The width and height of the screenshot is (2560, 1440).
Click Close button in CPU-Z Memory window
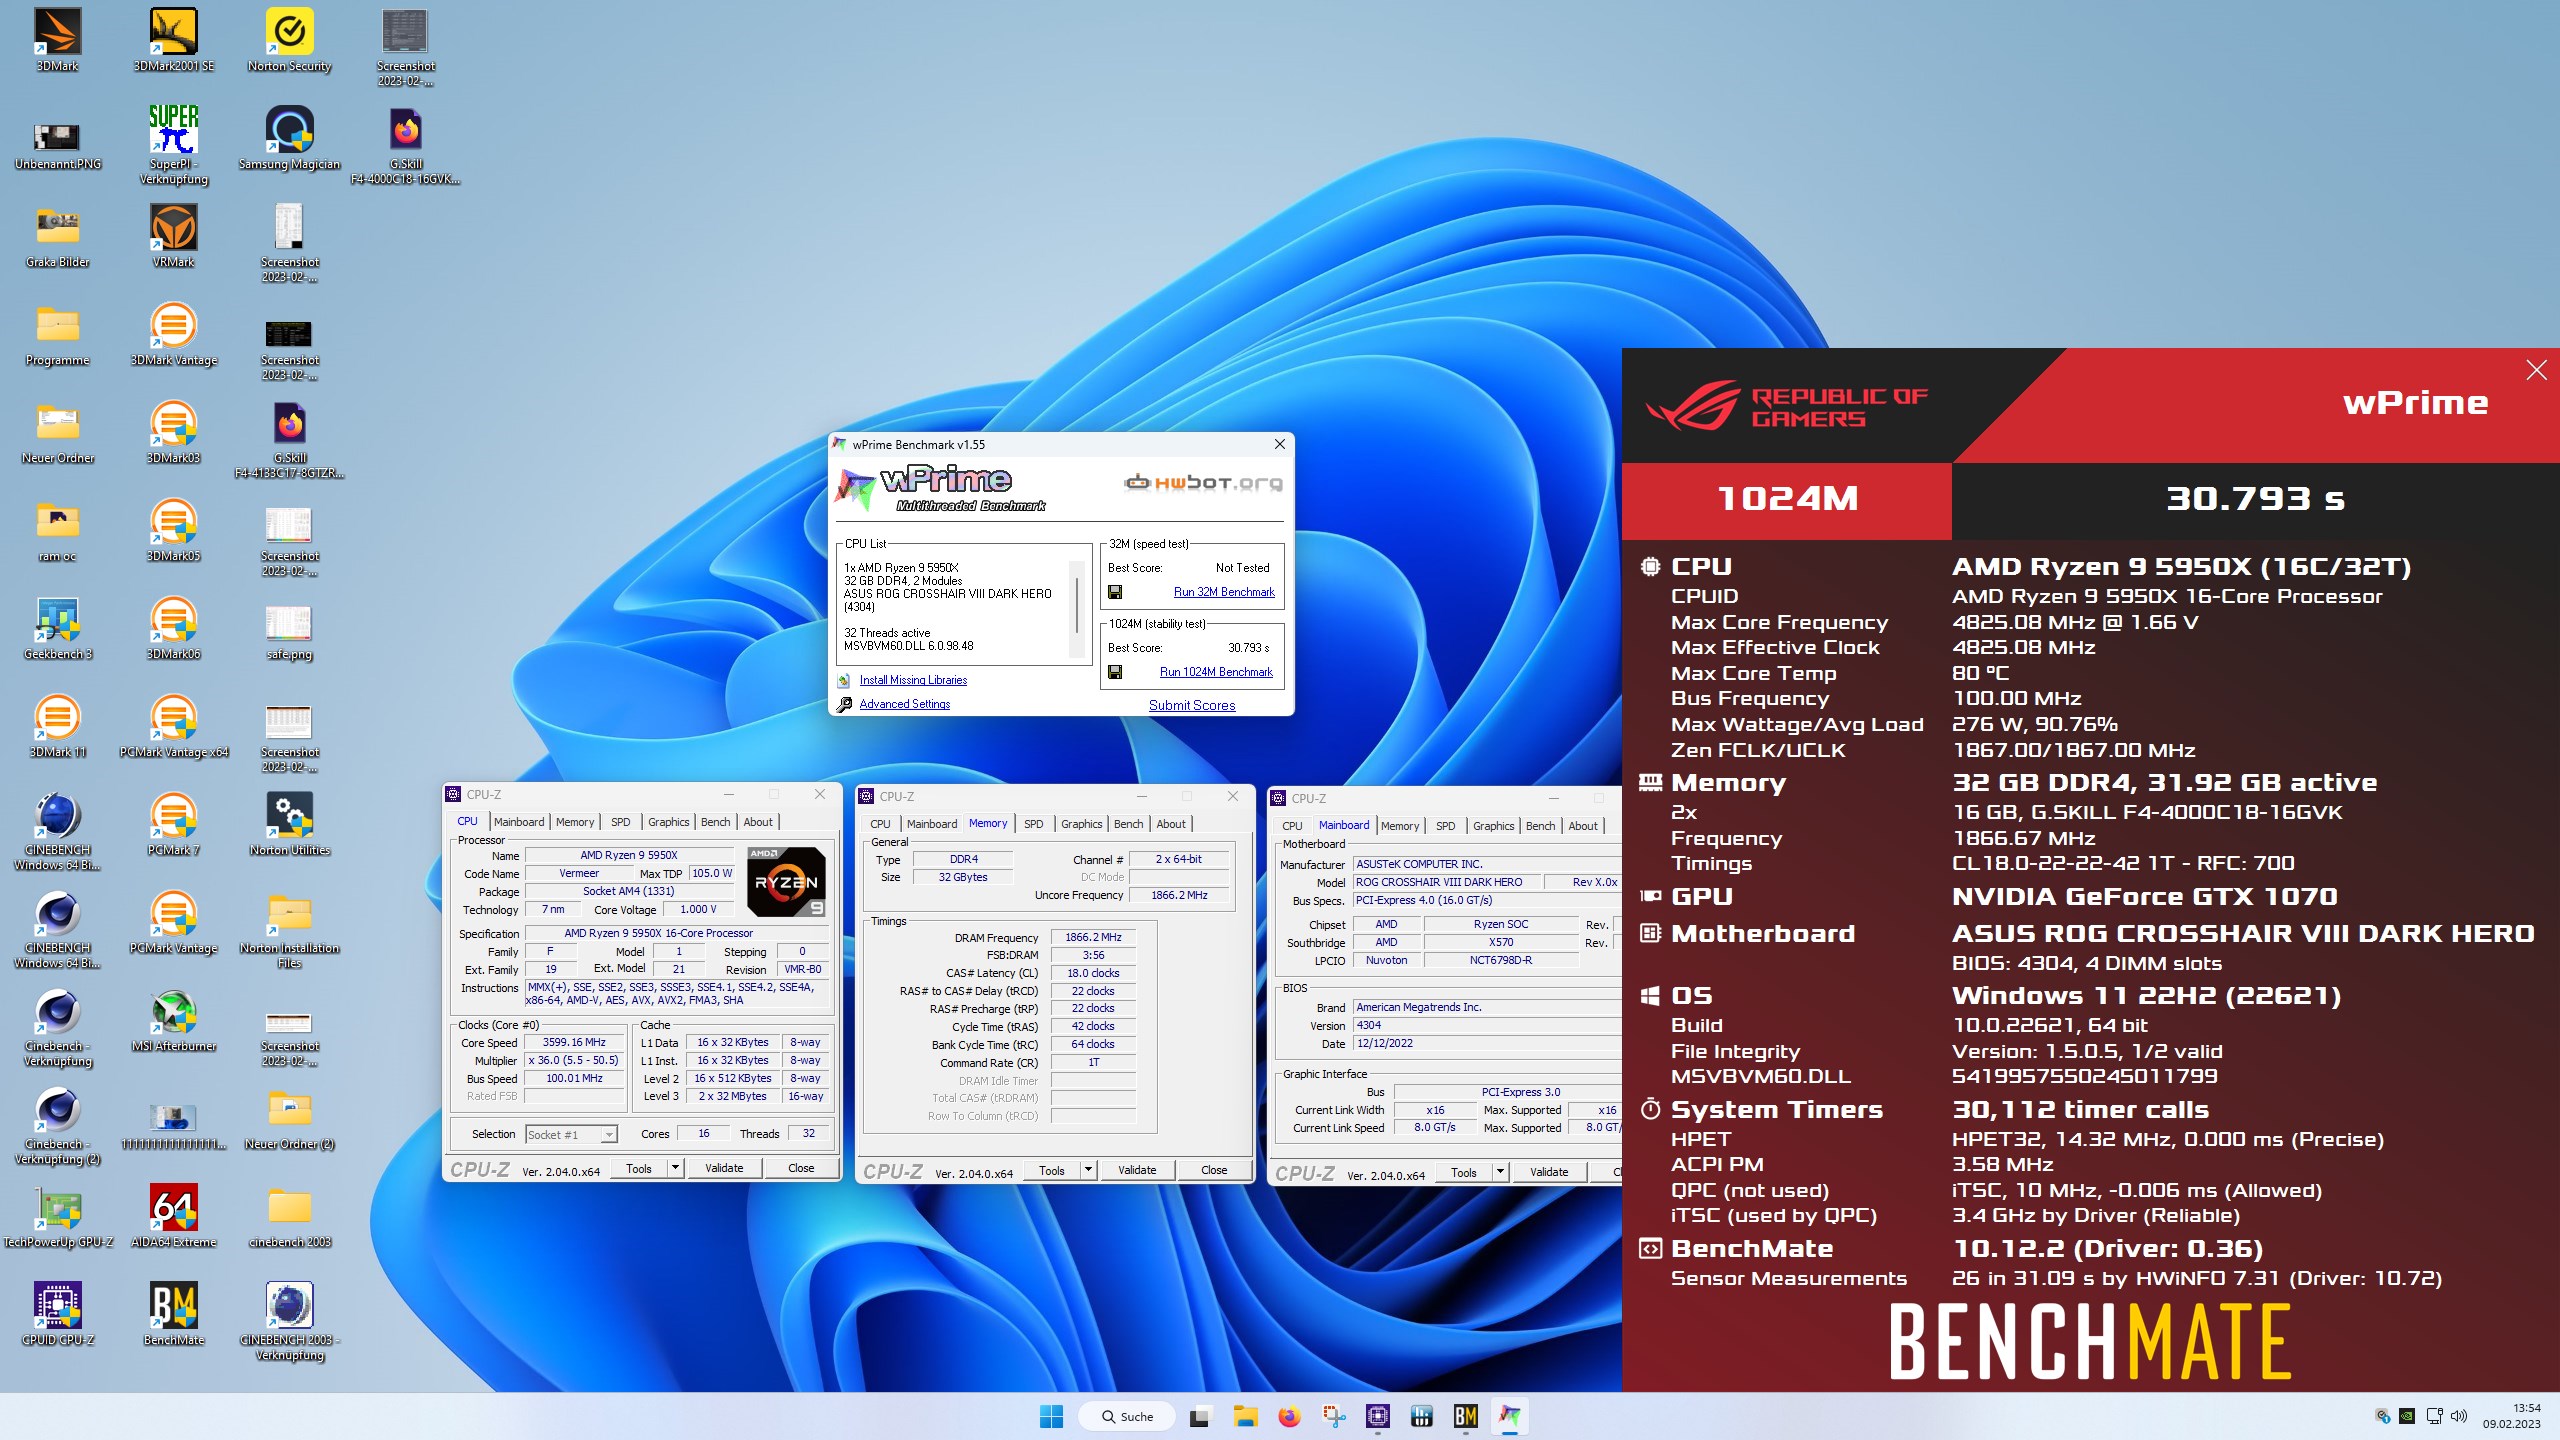coord(1214,1170)
